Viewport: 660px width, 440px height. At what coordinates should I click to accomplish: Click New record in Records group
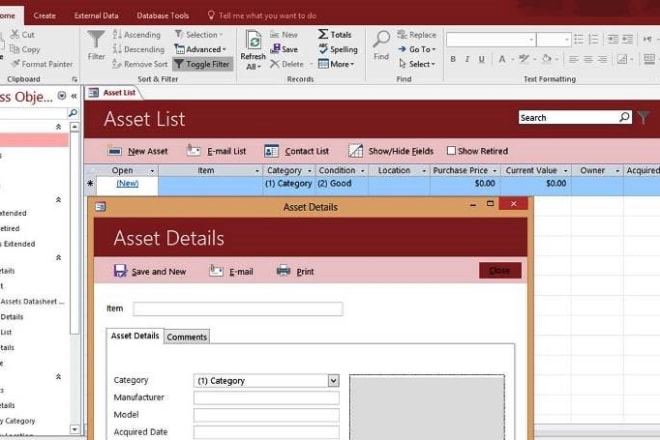(x=284, y=35)
